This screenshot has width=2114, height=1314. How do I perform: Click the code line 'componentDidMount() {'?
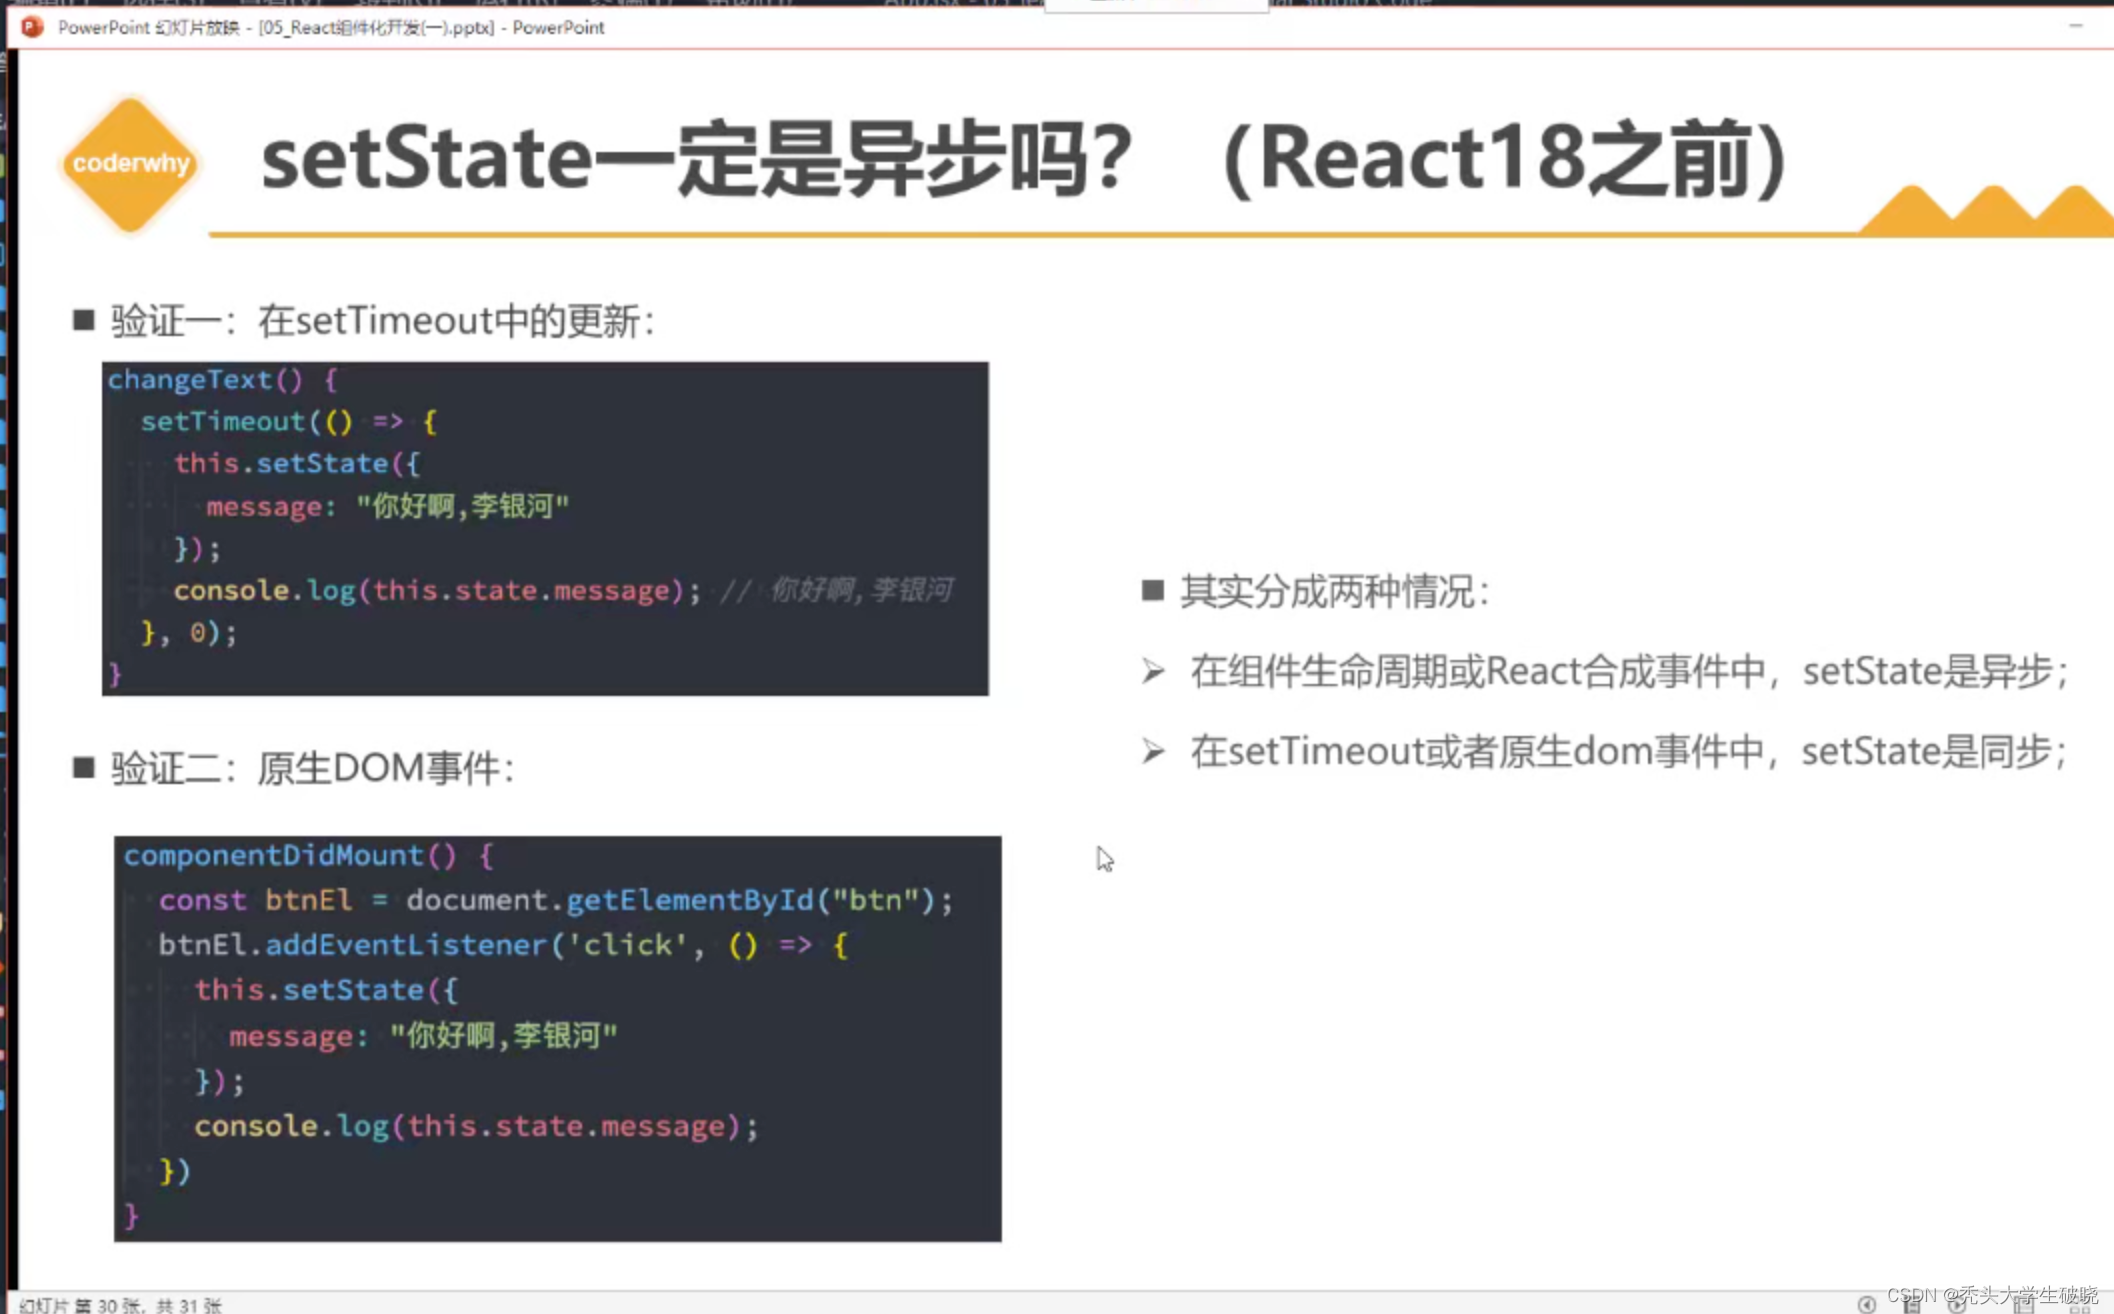click(308, 856)
